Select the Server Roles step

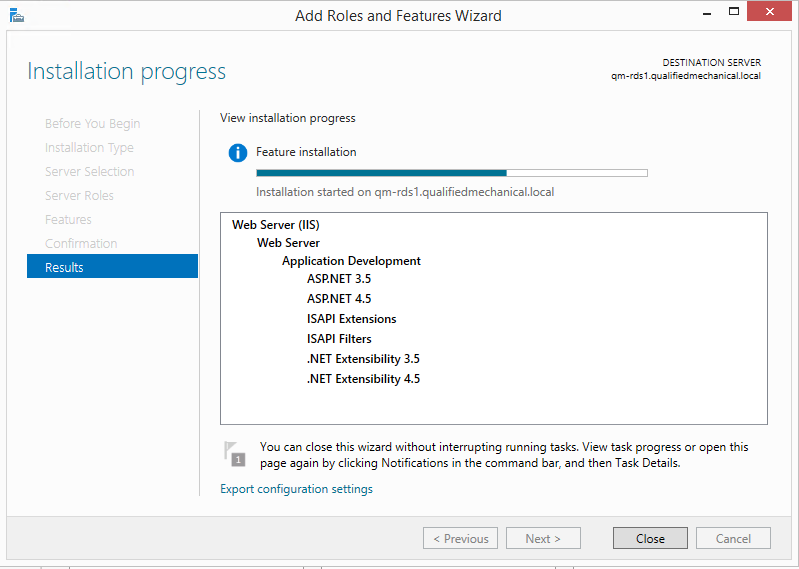click(x=79, y=196)
